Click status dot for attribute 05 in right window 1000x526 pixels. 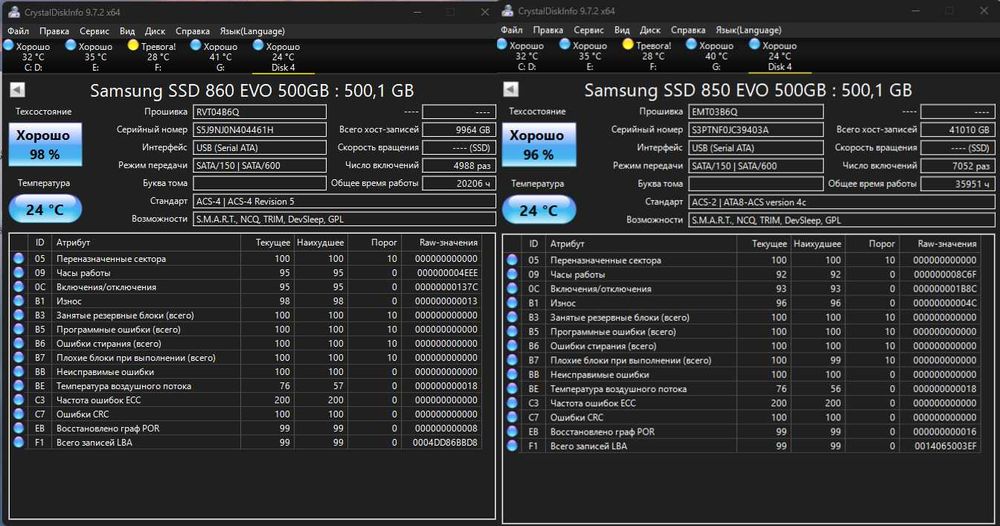pos(512,259)
